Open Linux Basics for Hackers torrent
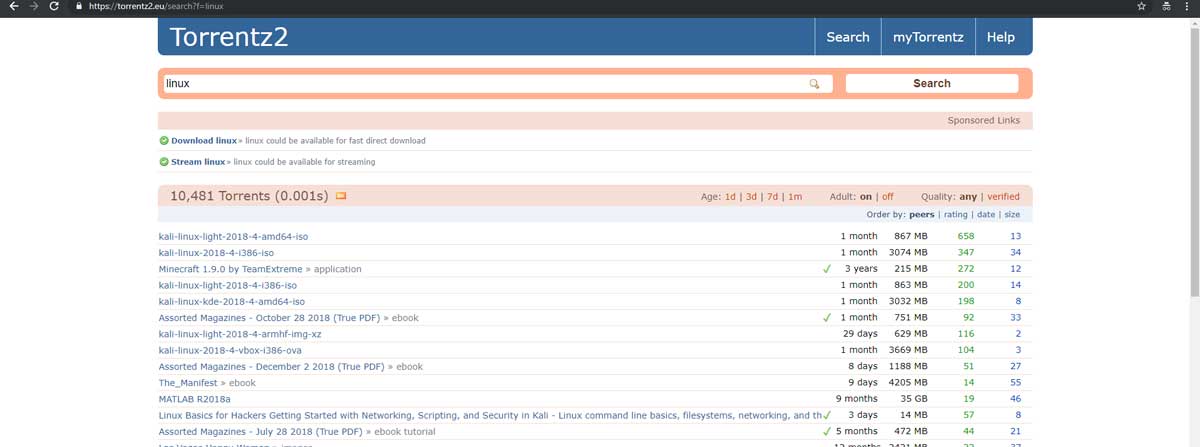 click(490, 415)
